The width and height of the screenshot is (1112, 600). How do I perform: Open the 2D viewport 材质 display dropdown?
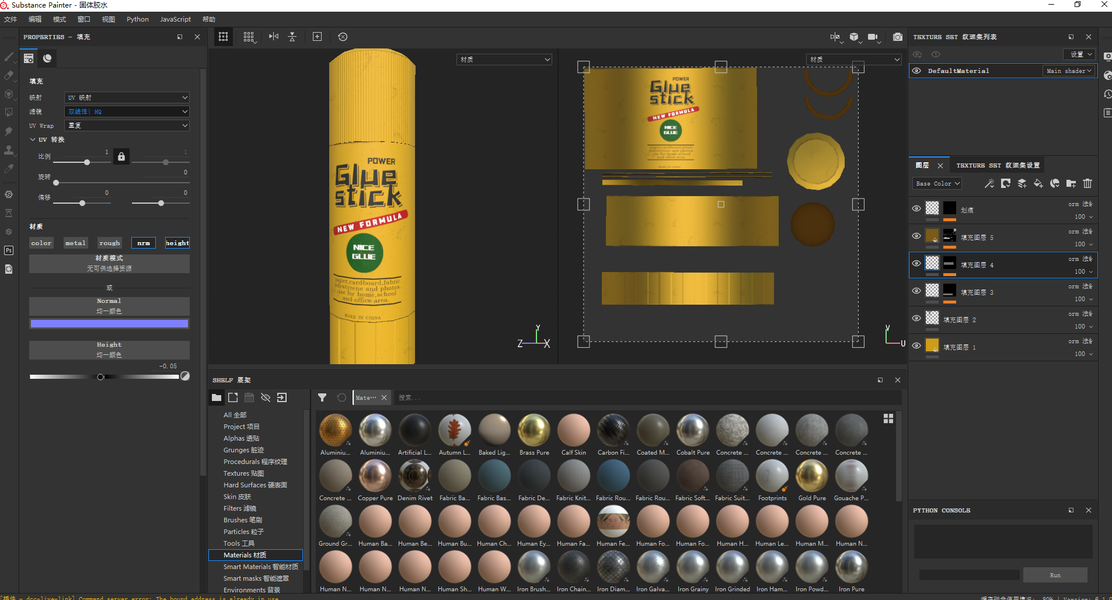[x=854, y=60]
